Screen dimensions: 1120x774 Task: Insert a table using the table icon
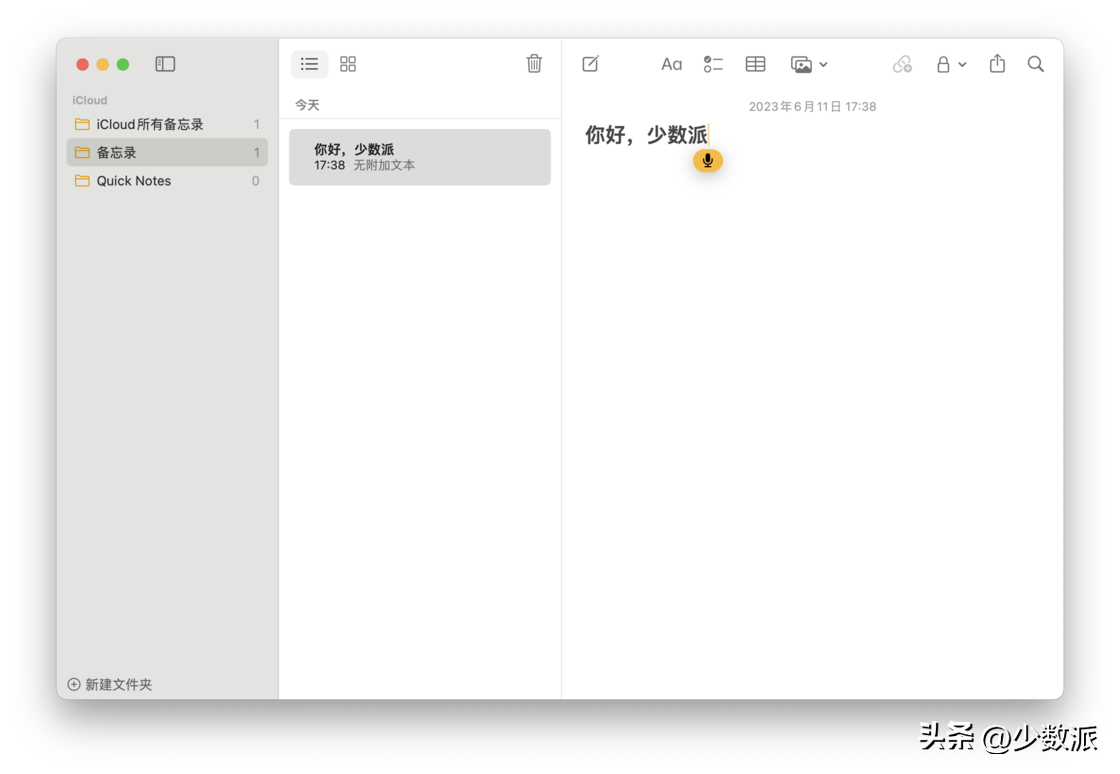[755, 64]
